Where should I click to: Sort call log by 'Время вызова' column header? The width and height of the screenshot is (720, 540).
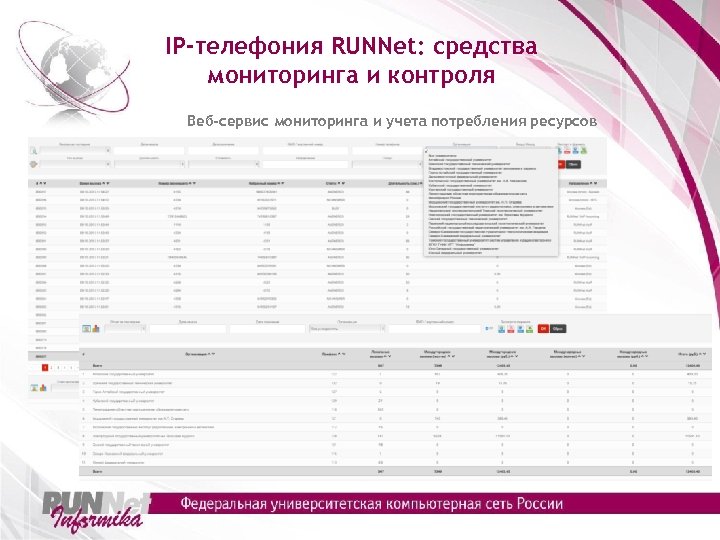coord(94,184)
